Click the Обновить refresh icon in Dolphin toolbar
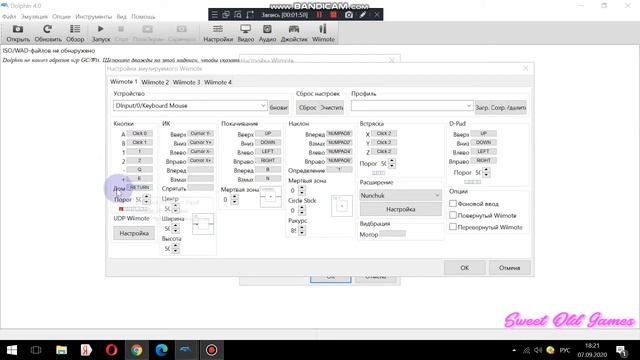The height and width of the screenshot is (360, 640). coord(48,33)
